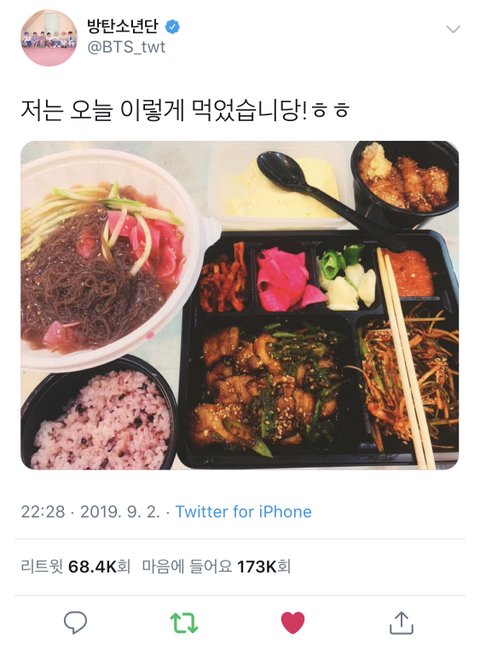
Task: Click the blue verified badge checkmark
Action: pyautogui.click(x=172, y=27)
